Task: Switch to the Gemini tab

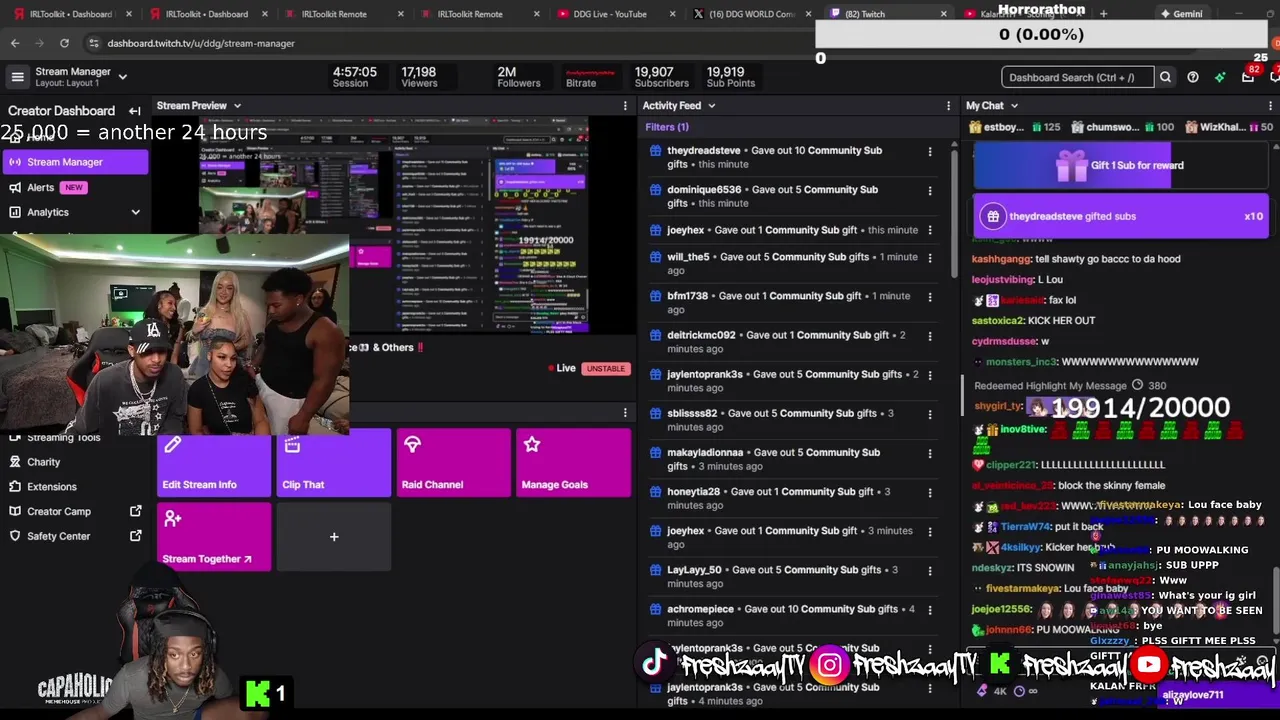Action: tap(1182, 14)
